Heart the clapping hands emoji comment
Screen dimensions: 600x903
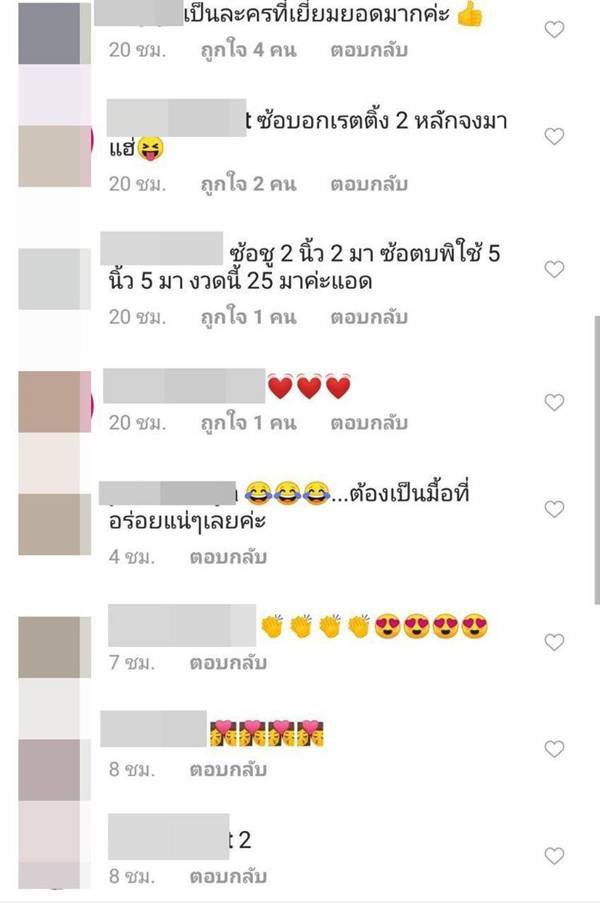pos(554,642)
